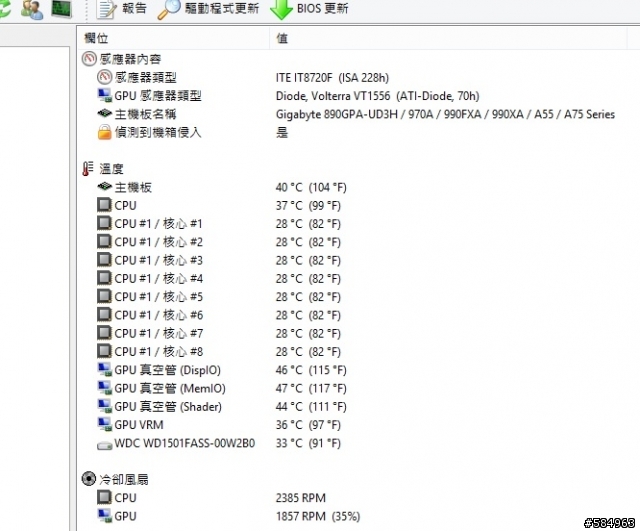Click the CPU #1 / 核心 #5 icon
Image resolution: width=640 pixels, height=531 pixels.
(104, 296)
